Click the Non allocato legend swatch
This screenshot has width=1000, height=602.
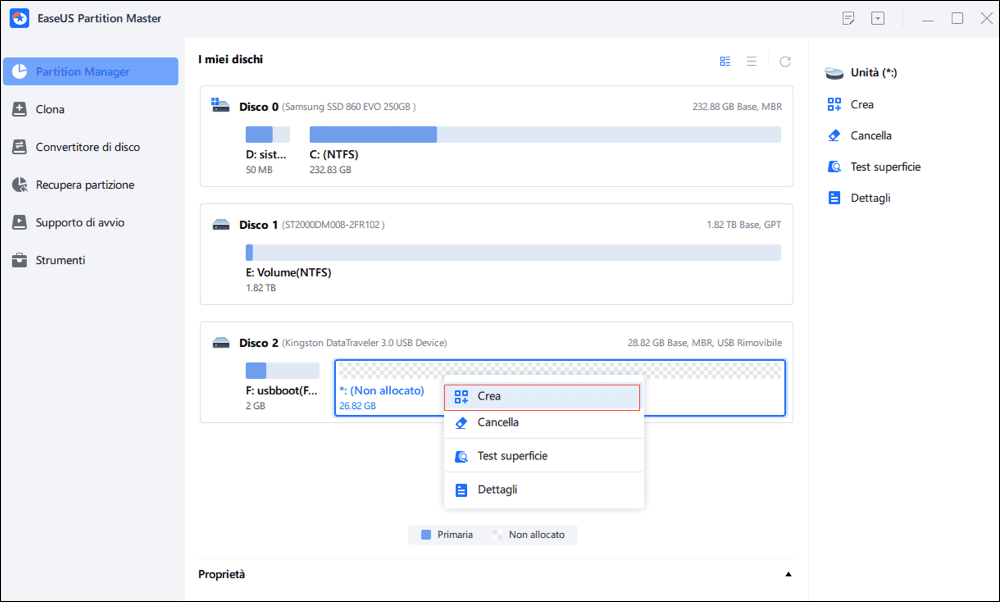pos(497,534)
